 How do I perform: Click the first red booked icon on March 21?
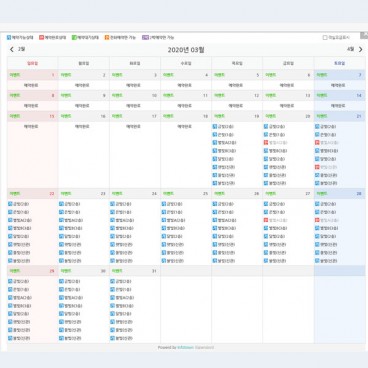coord(317,143)
